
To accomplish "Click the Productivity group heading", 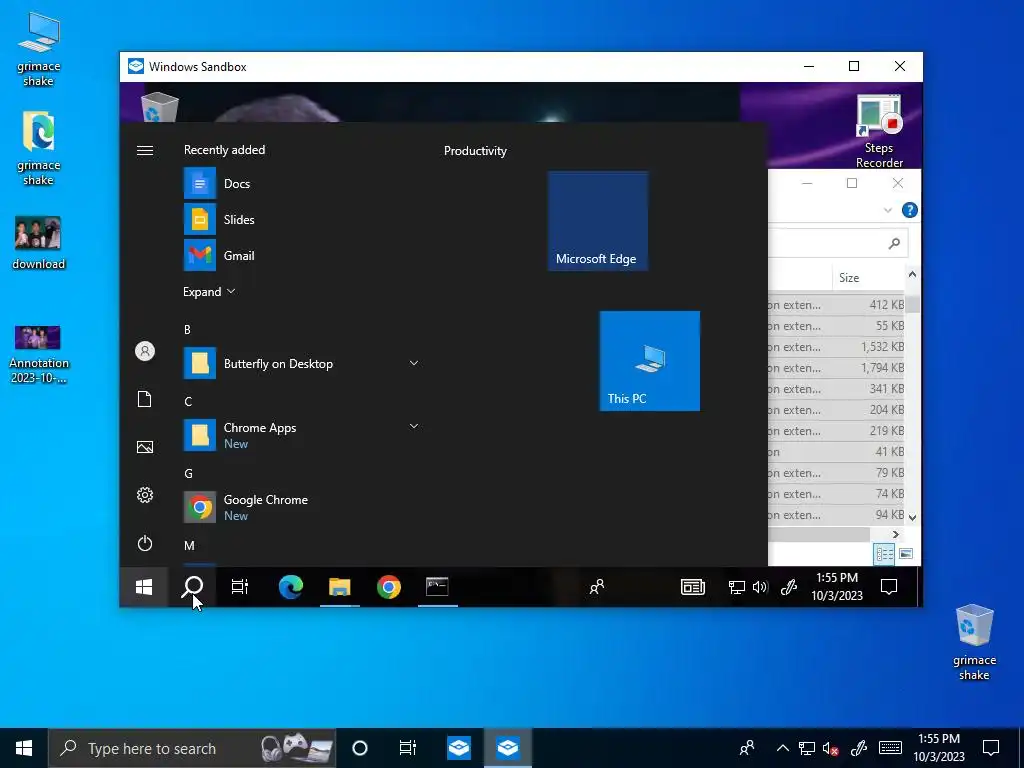I will point(475,151).
